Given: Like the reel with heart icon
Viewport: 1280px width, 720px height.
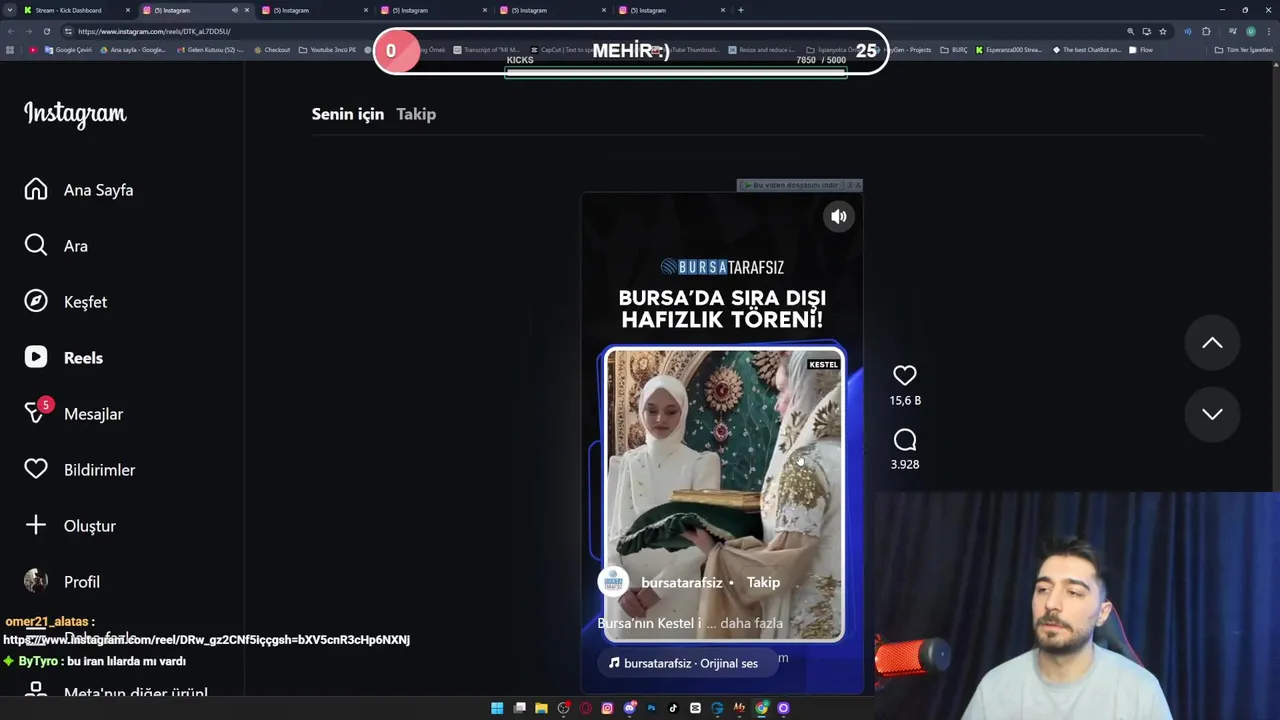Looking at the screenshot, I should pos(905,376).
